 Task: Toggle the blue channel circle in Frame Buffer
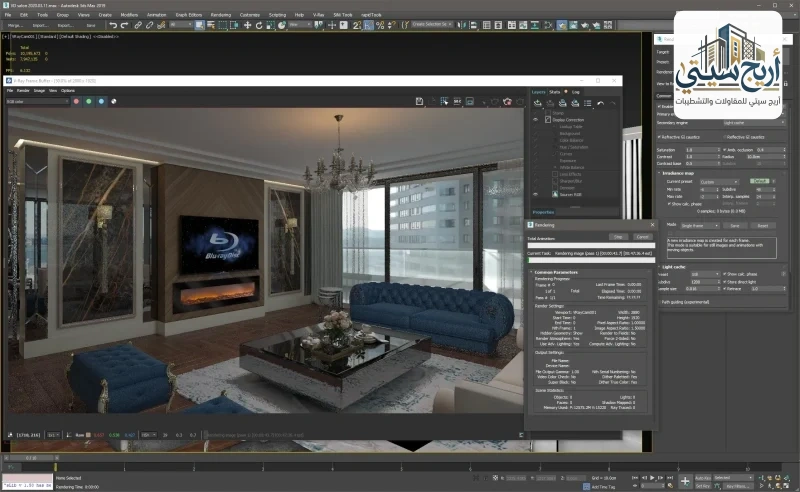click(101, 102)
